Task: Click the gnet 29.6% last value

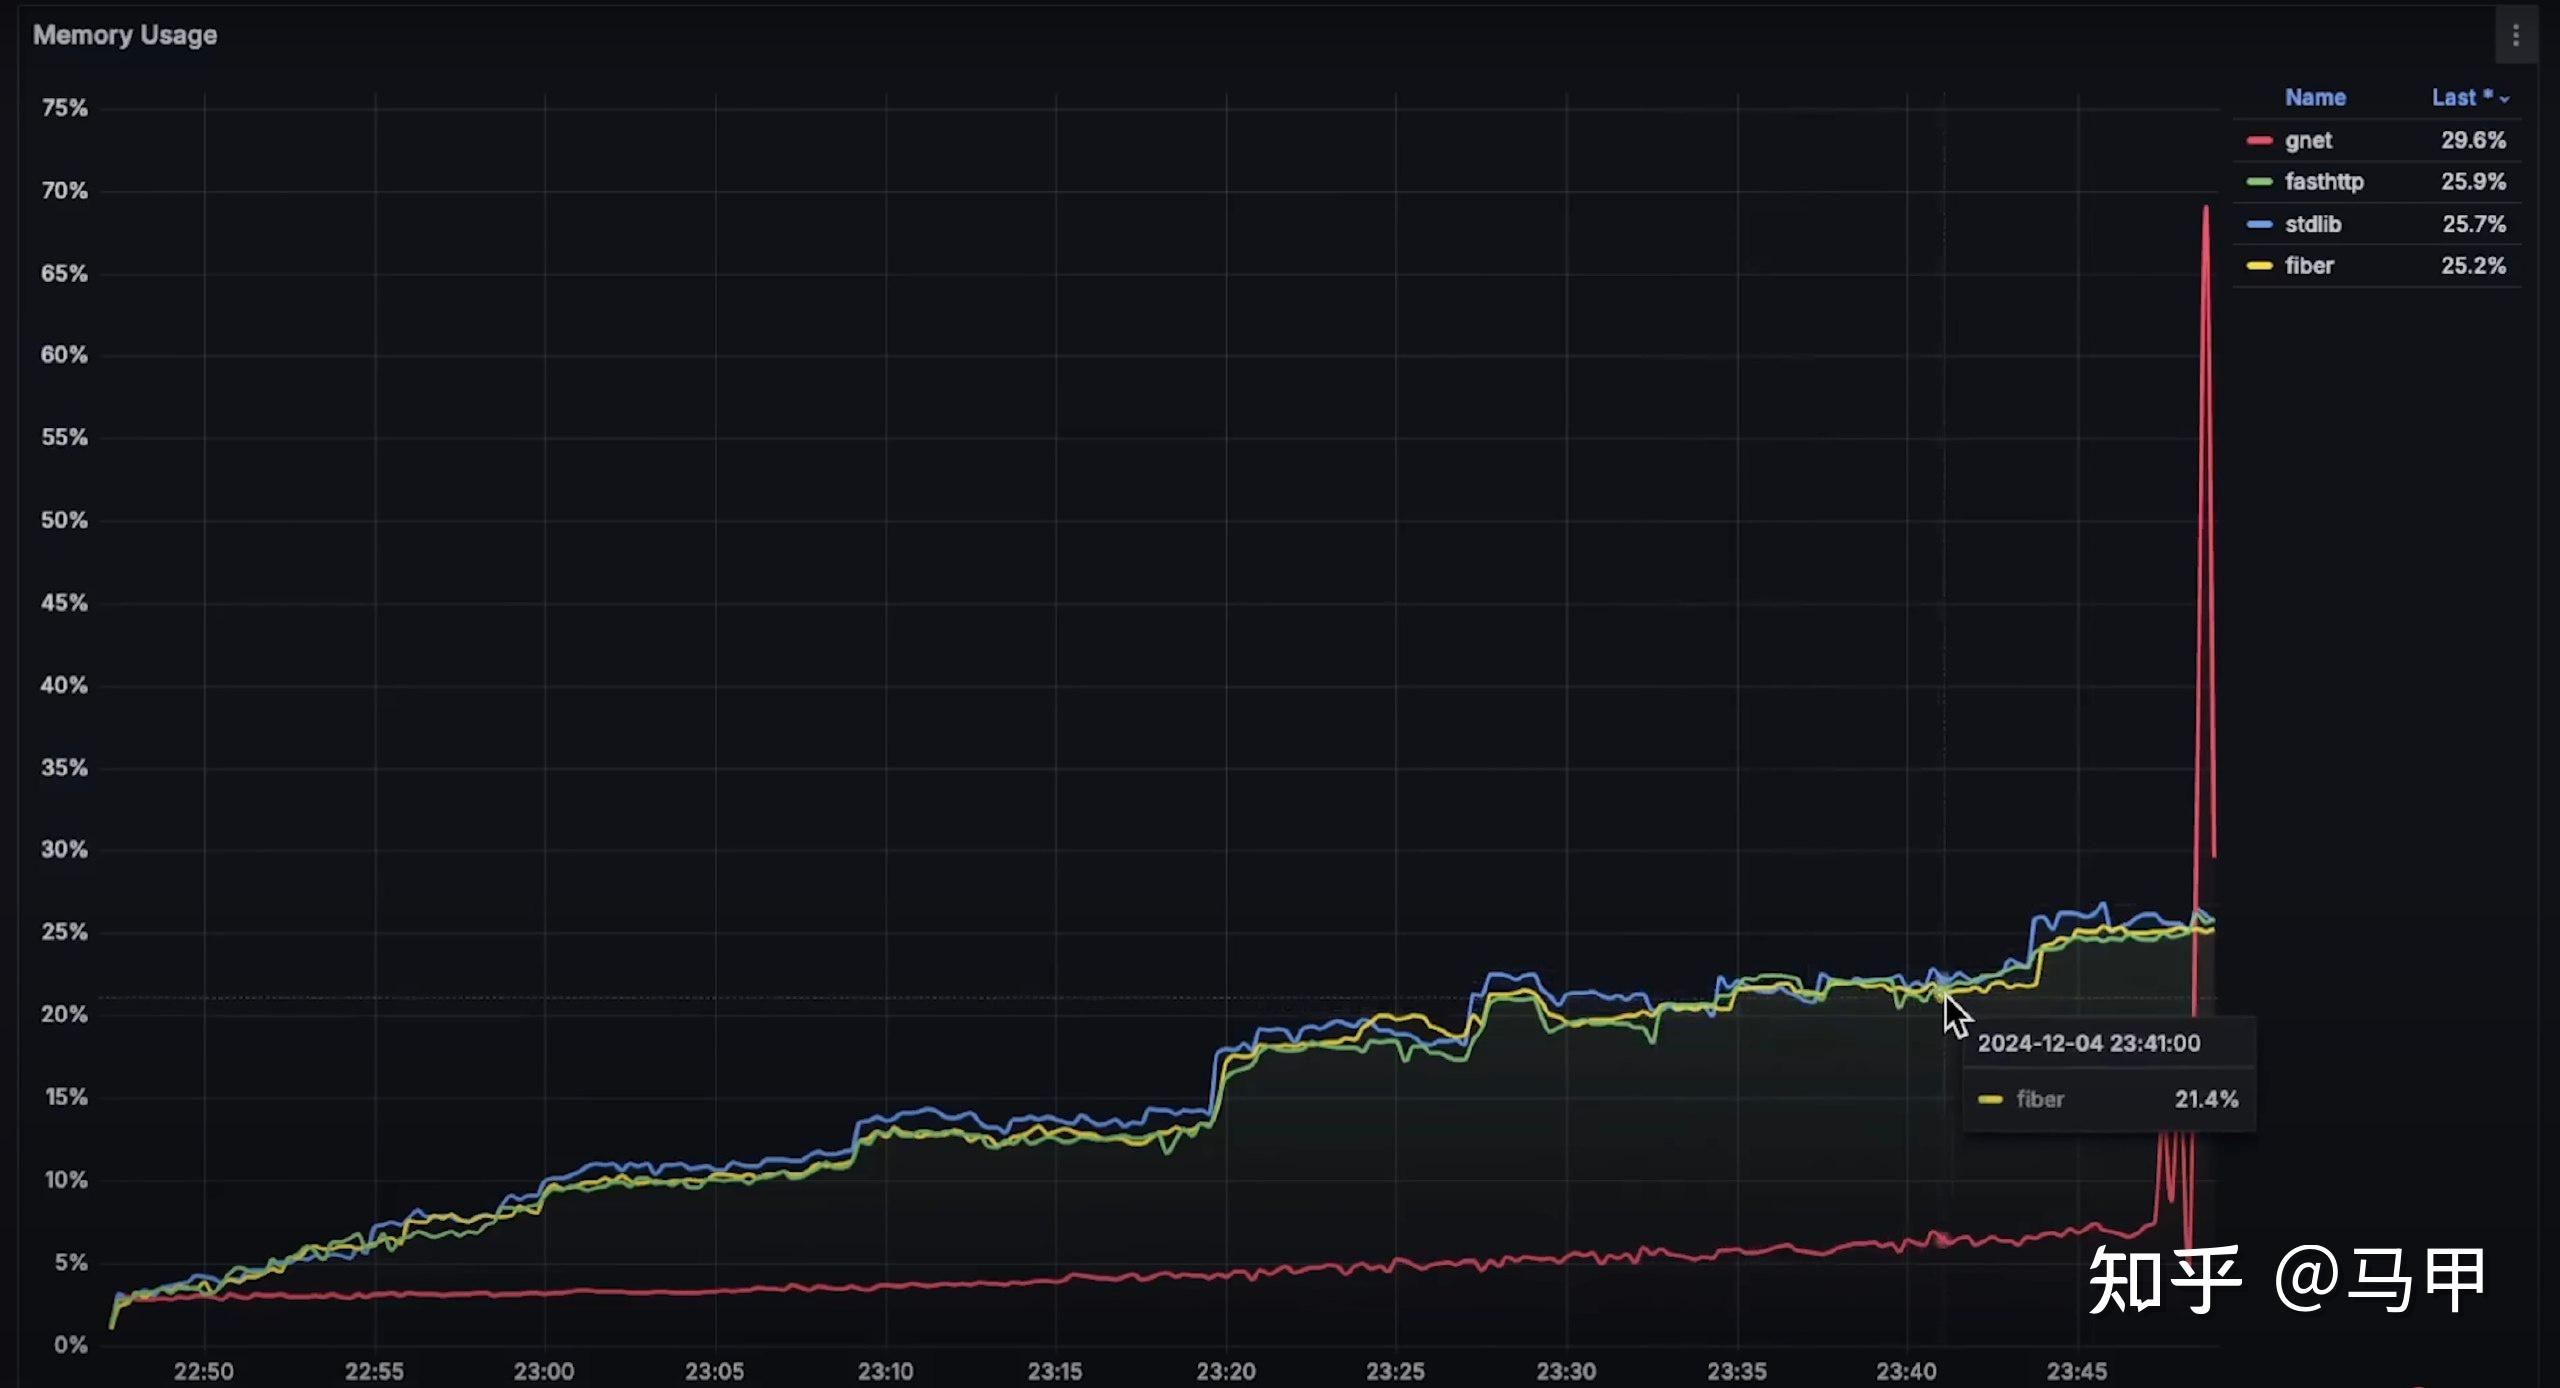Action: pos(2473,141)
